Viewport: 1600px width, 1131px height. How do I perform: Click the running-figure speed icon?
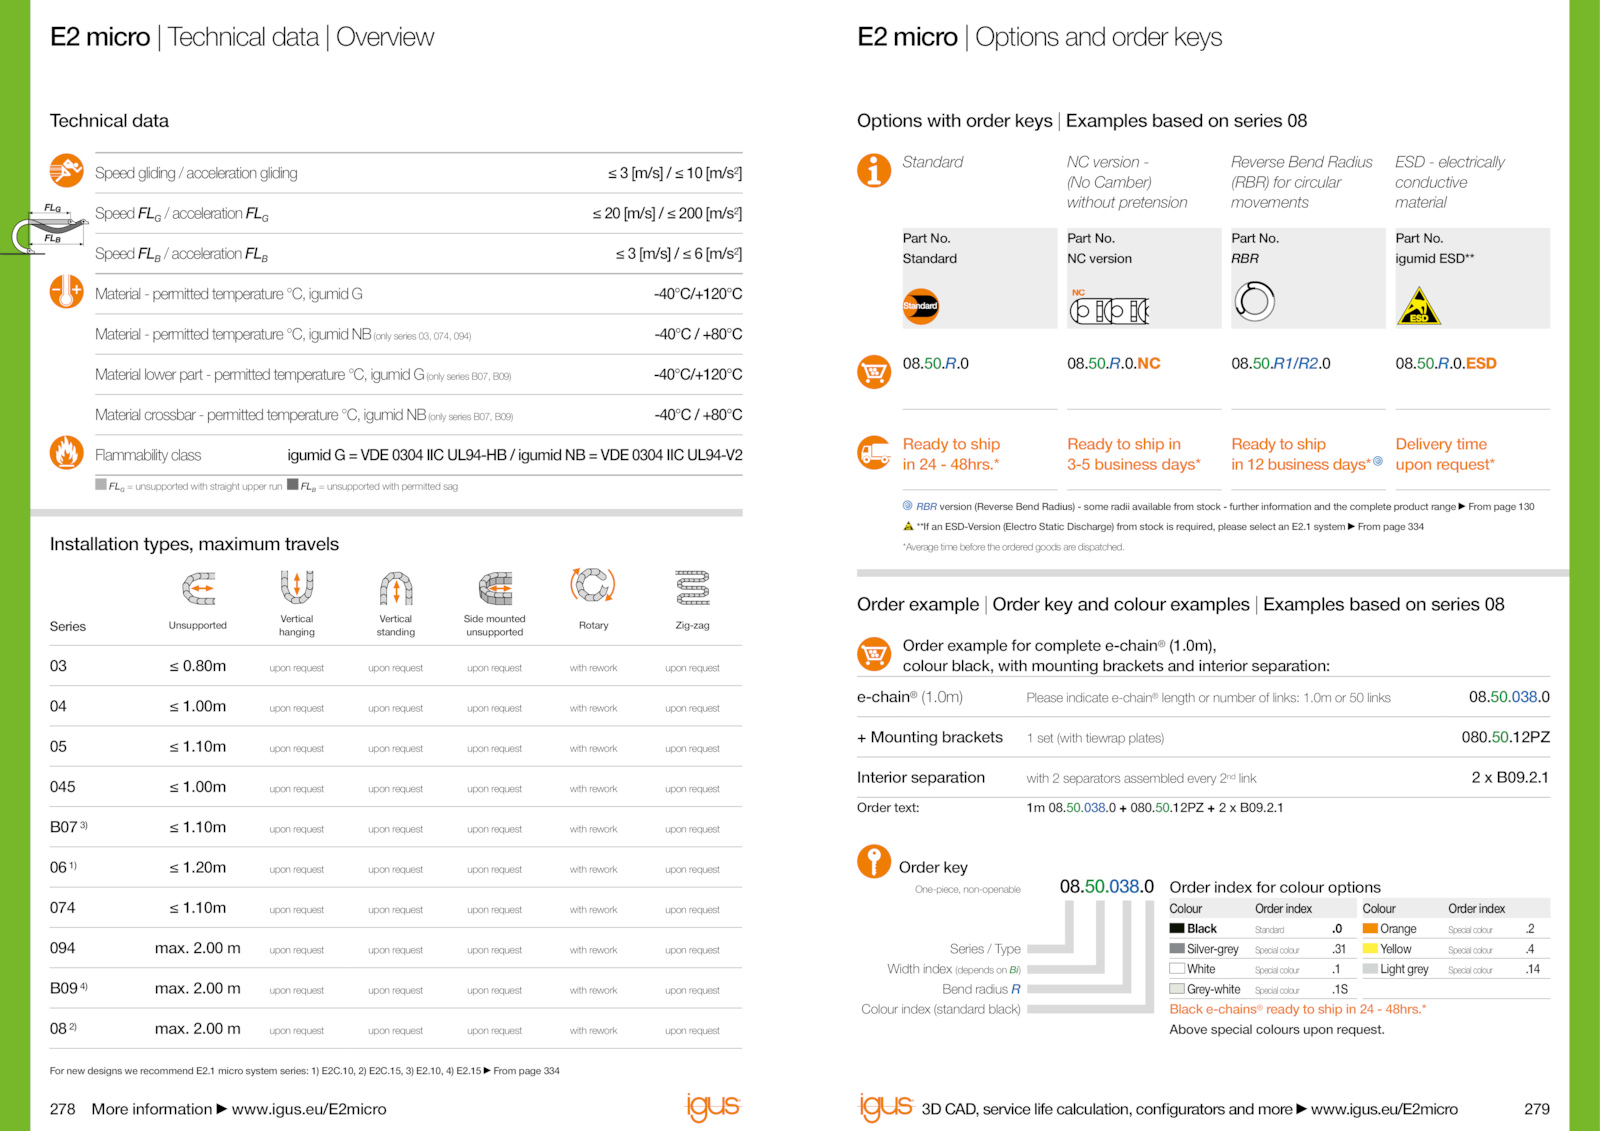(x=66, y=171)
